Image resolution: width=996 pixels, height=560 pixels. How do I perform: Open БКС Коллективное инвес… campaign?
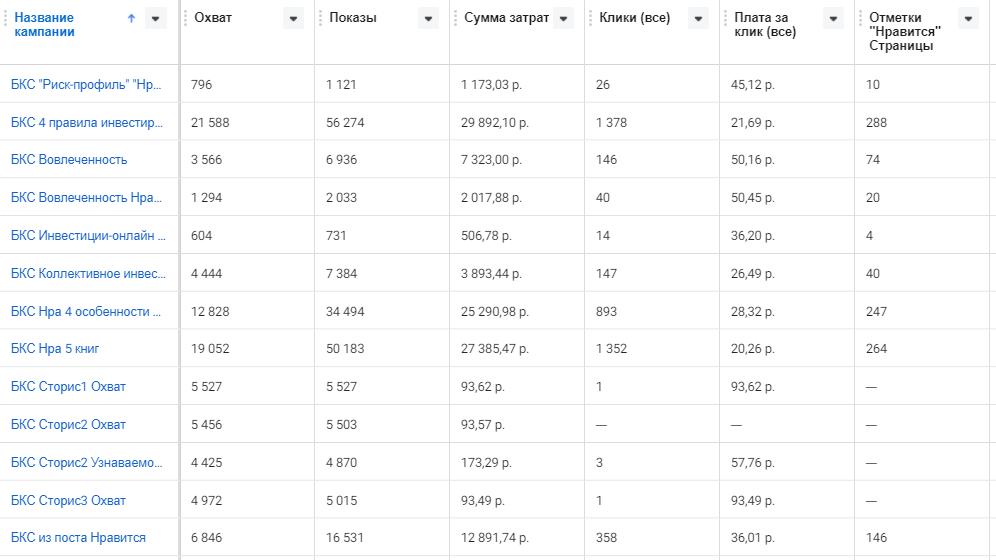click(88, 273)
